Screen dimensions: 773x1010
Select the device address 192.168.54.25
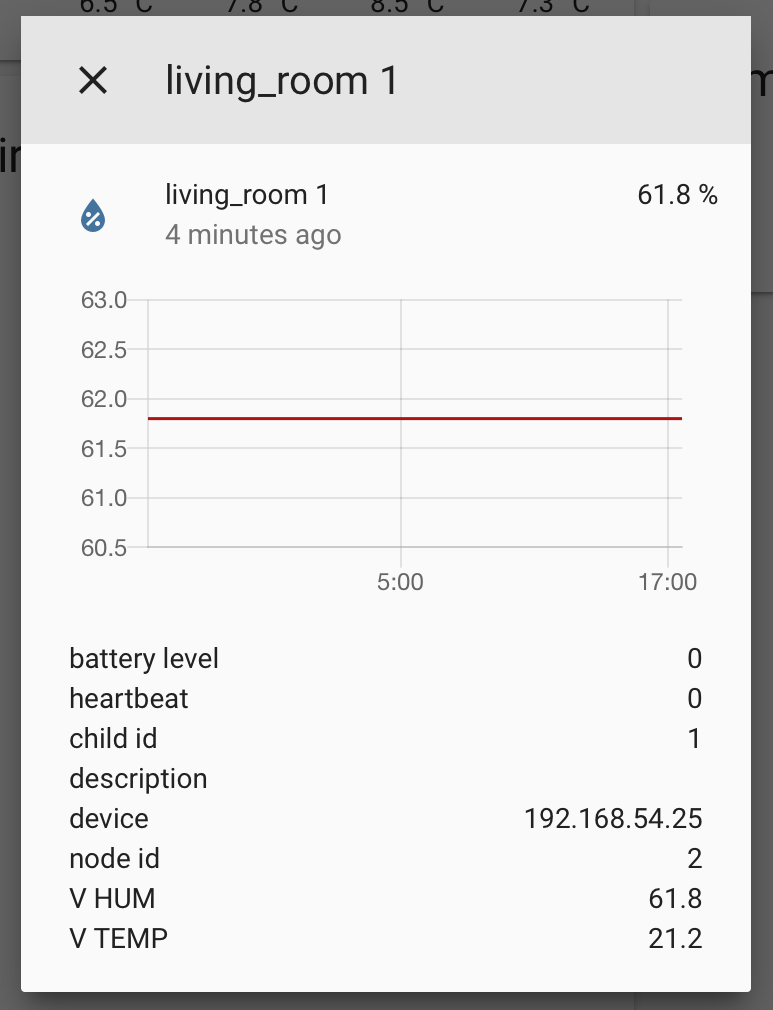[613, 818]
